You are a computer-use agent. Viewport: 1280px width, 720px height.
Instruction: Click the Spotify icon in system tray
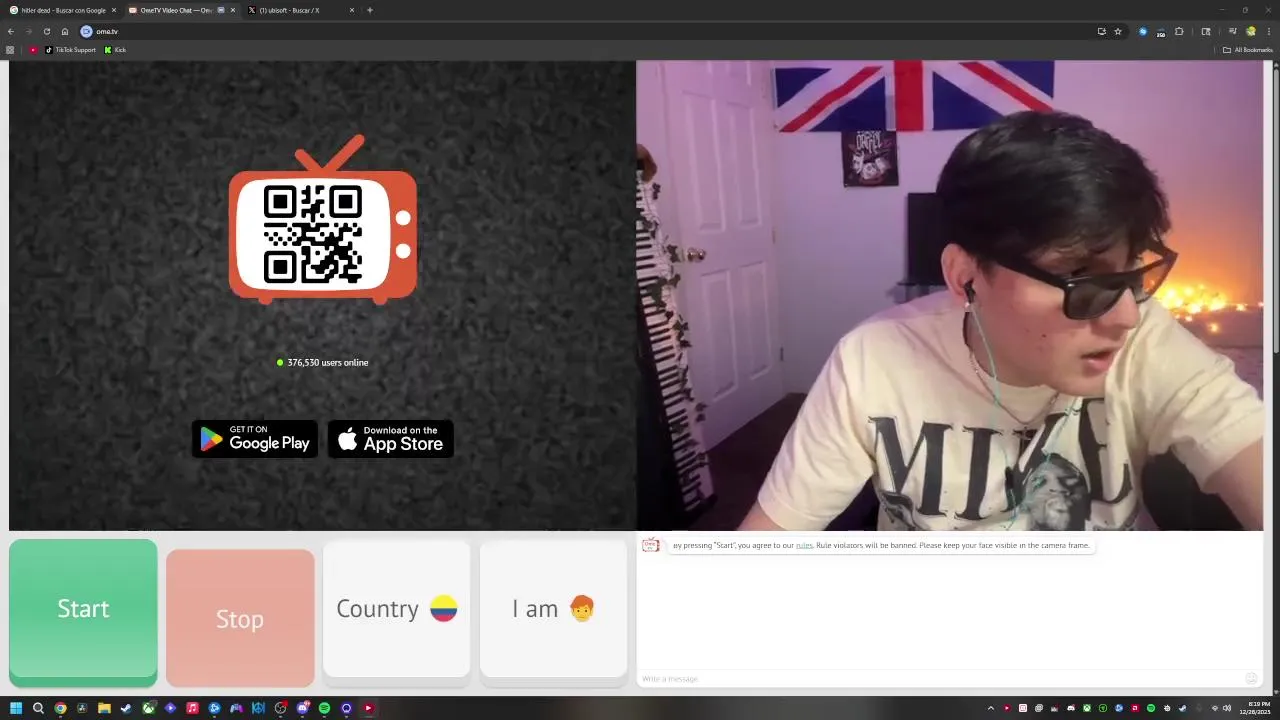1151,708
